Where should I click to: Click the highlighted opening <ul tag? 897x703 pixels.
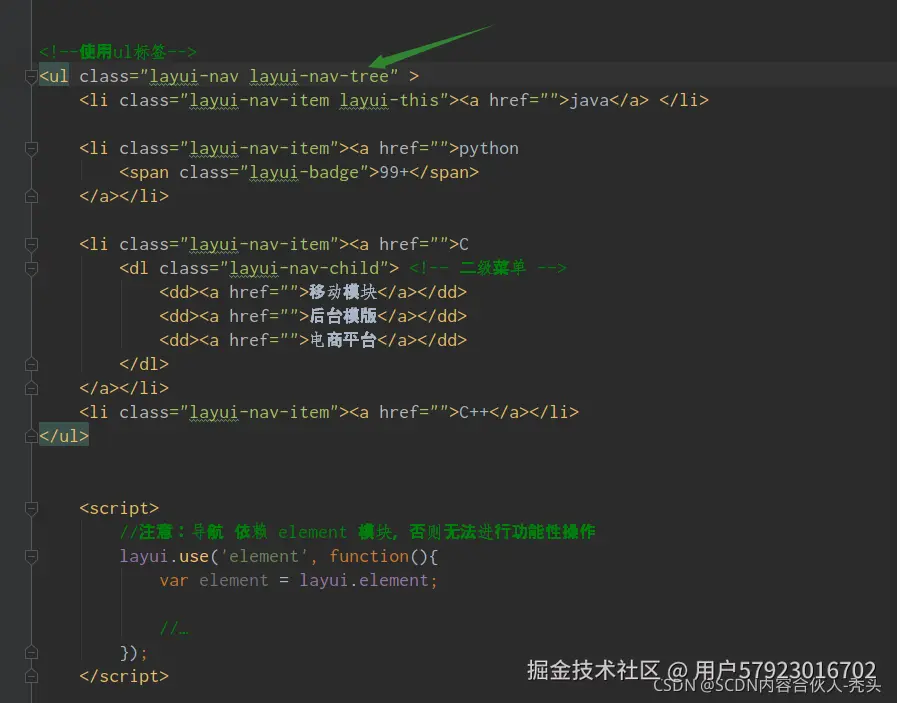[54, 76]
